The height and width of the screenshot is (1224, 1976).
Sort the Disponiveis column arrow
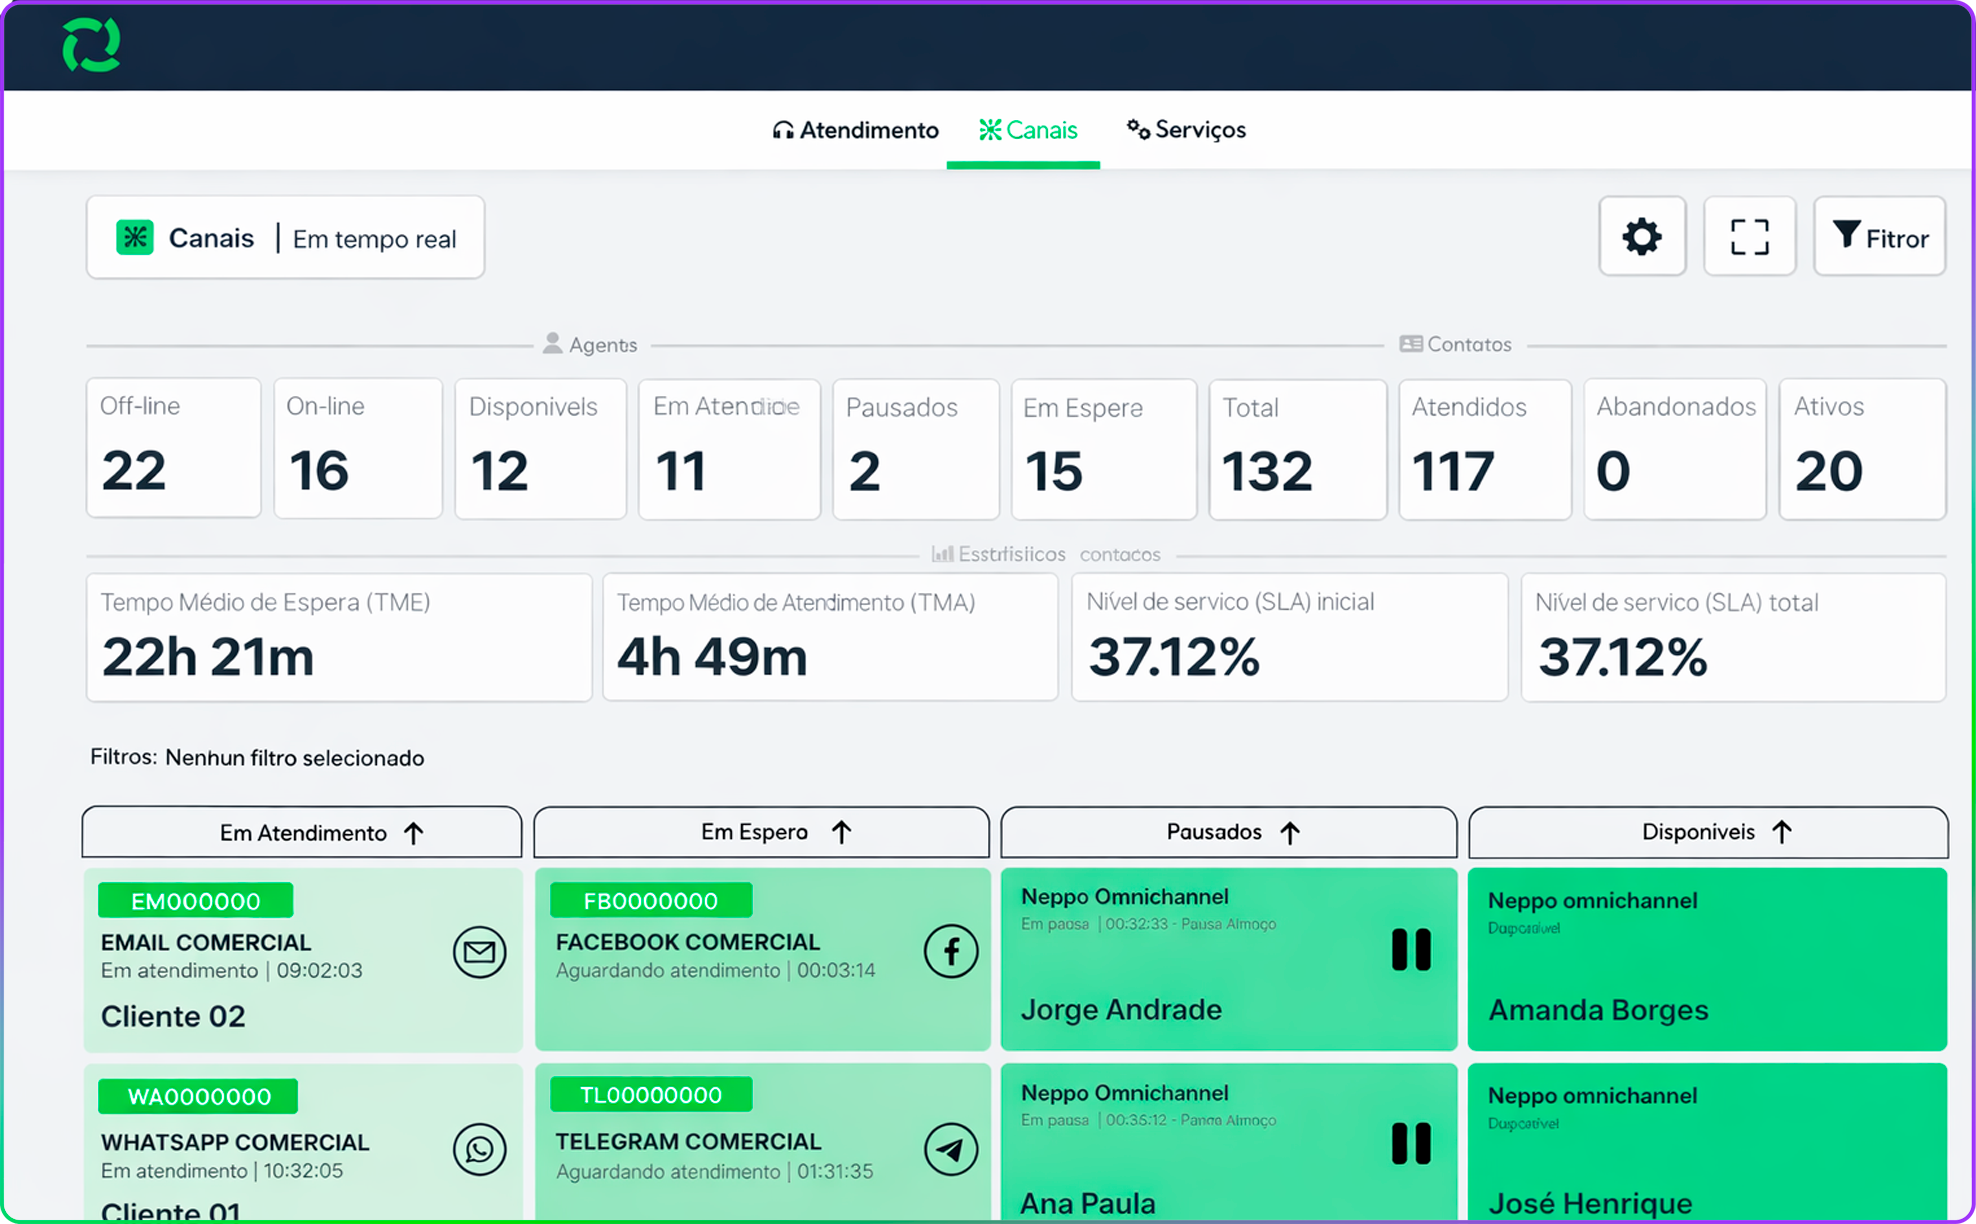[1782, 832]
